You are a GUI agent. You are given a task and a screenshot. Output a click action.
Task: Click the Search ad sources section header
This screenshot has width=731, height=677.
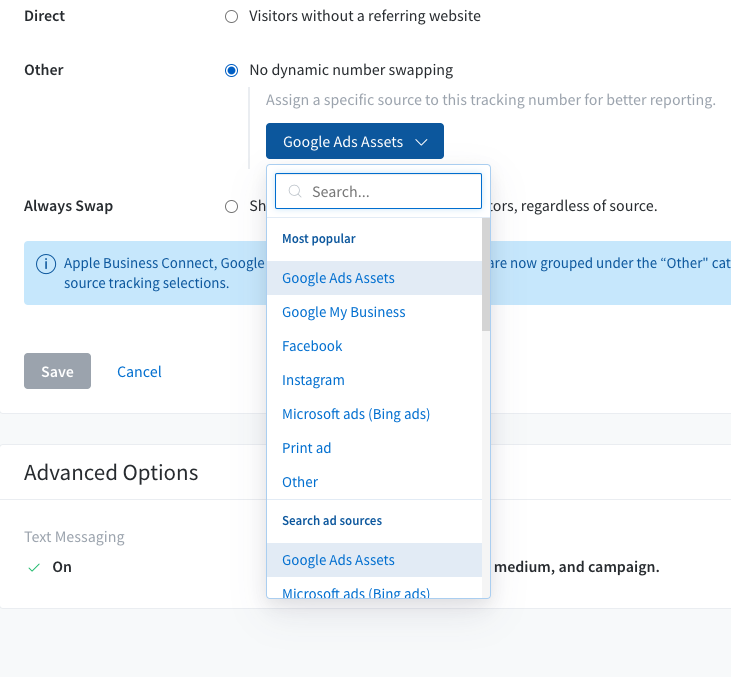click(332, 521)
